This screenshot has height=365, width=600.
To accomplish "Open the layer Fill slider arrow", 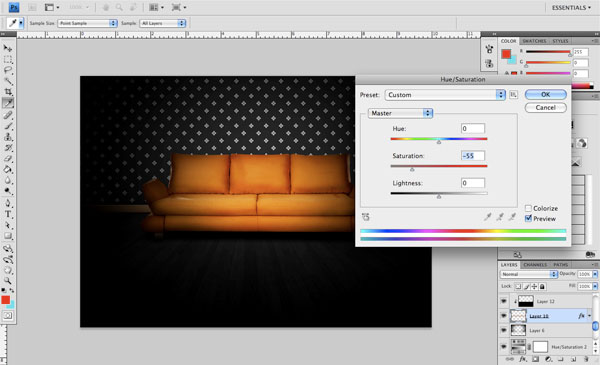I will coord(595,286).
